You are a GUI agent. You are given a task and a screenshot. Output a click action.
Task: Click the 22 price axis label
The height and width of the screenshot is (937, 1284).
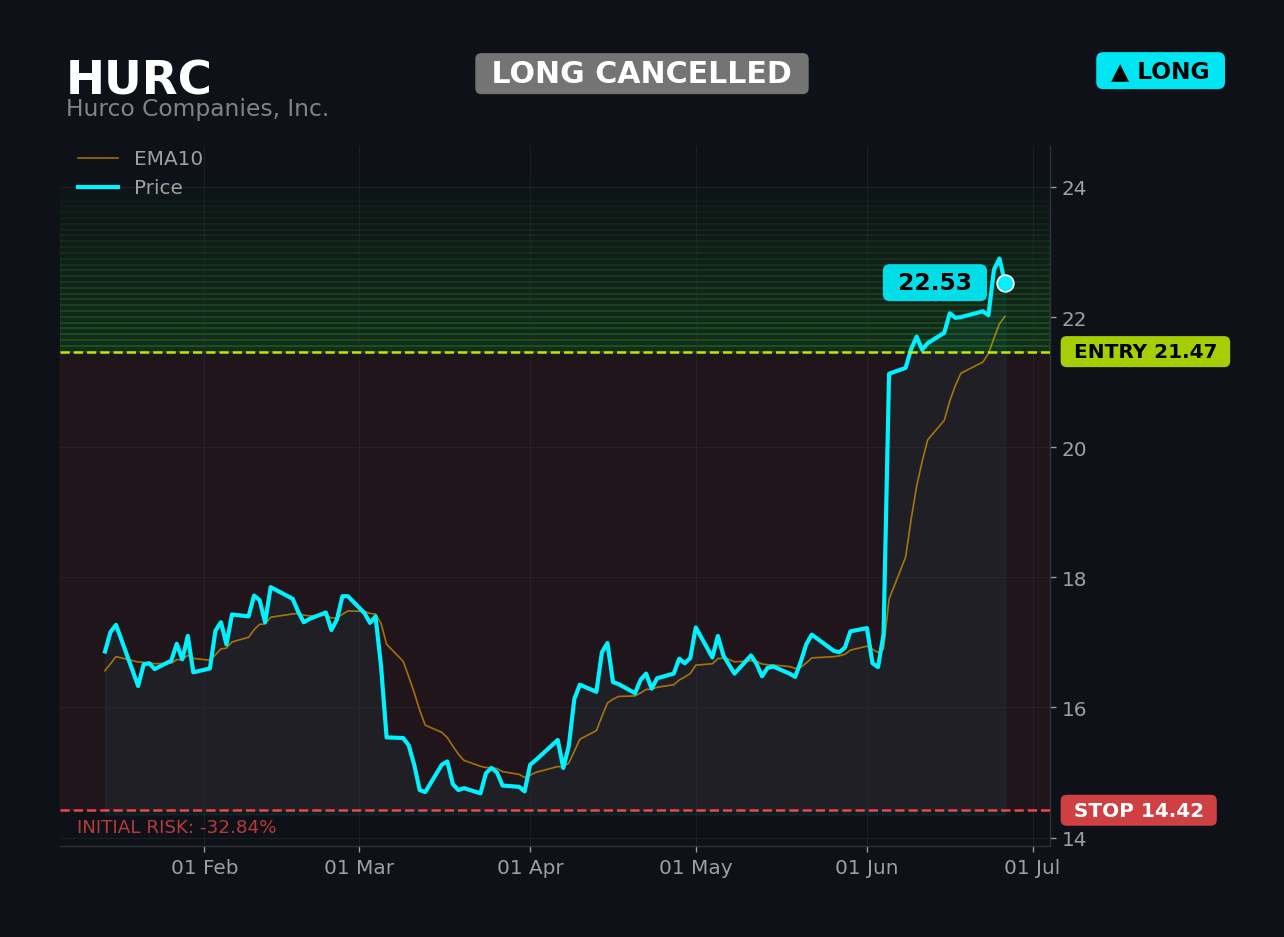1074,318
